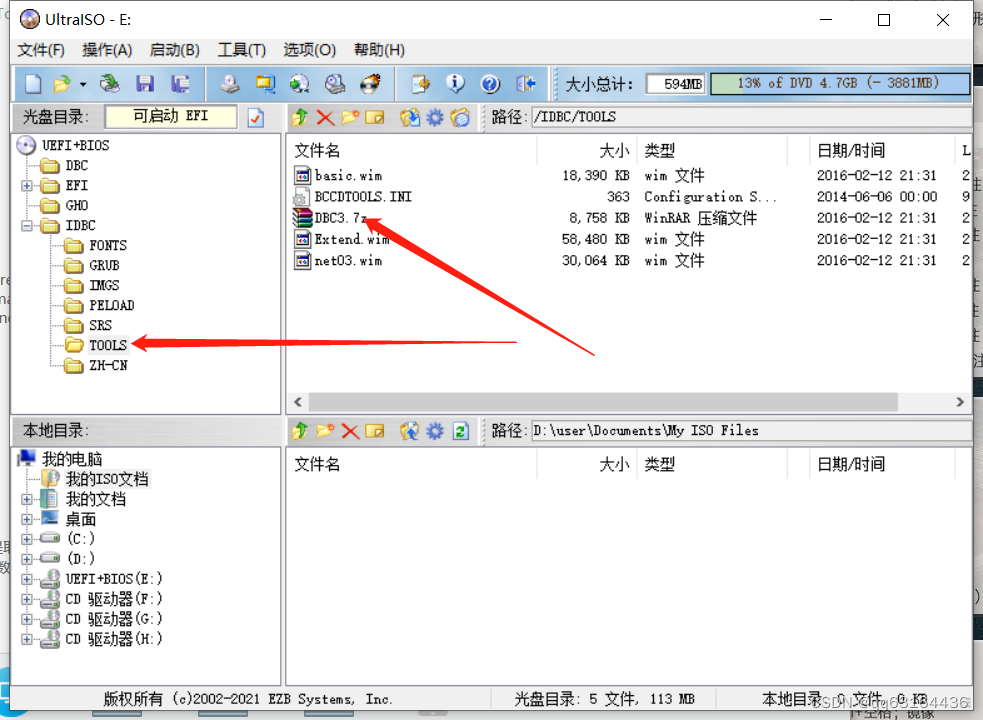Image resolution: width=983 pixels, height=720 pixels.
Task: Open the 操作(A) menu
Action: pos(107,50)
